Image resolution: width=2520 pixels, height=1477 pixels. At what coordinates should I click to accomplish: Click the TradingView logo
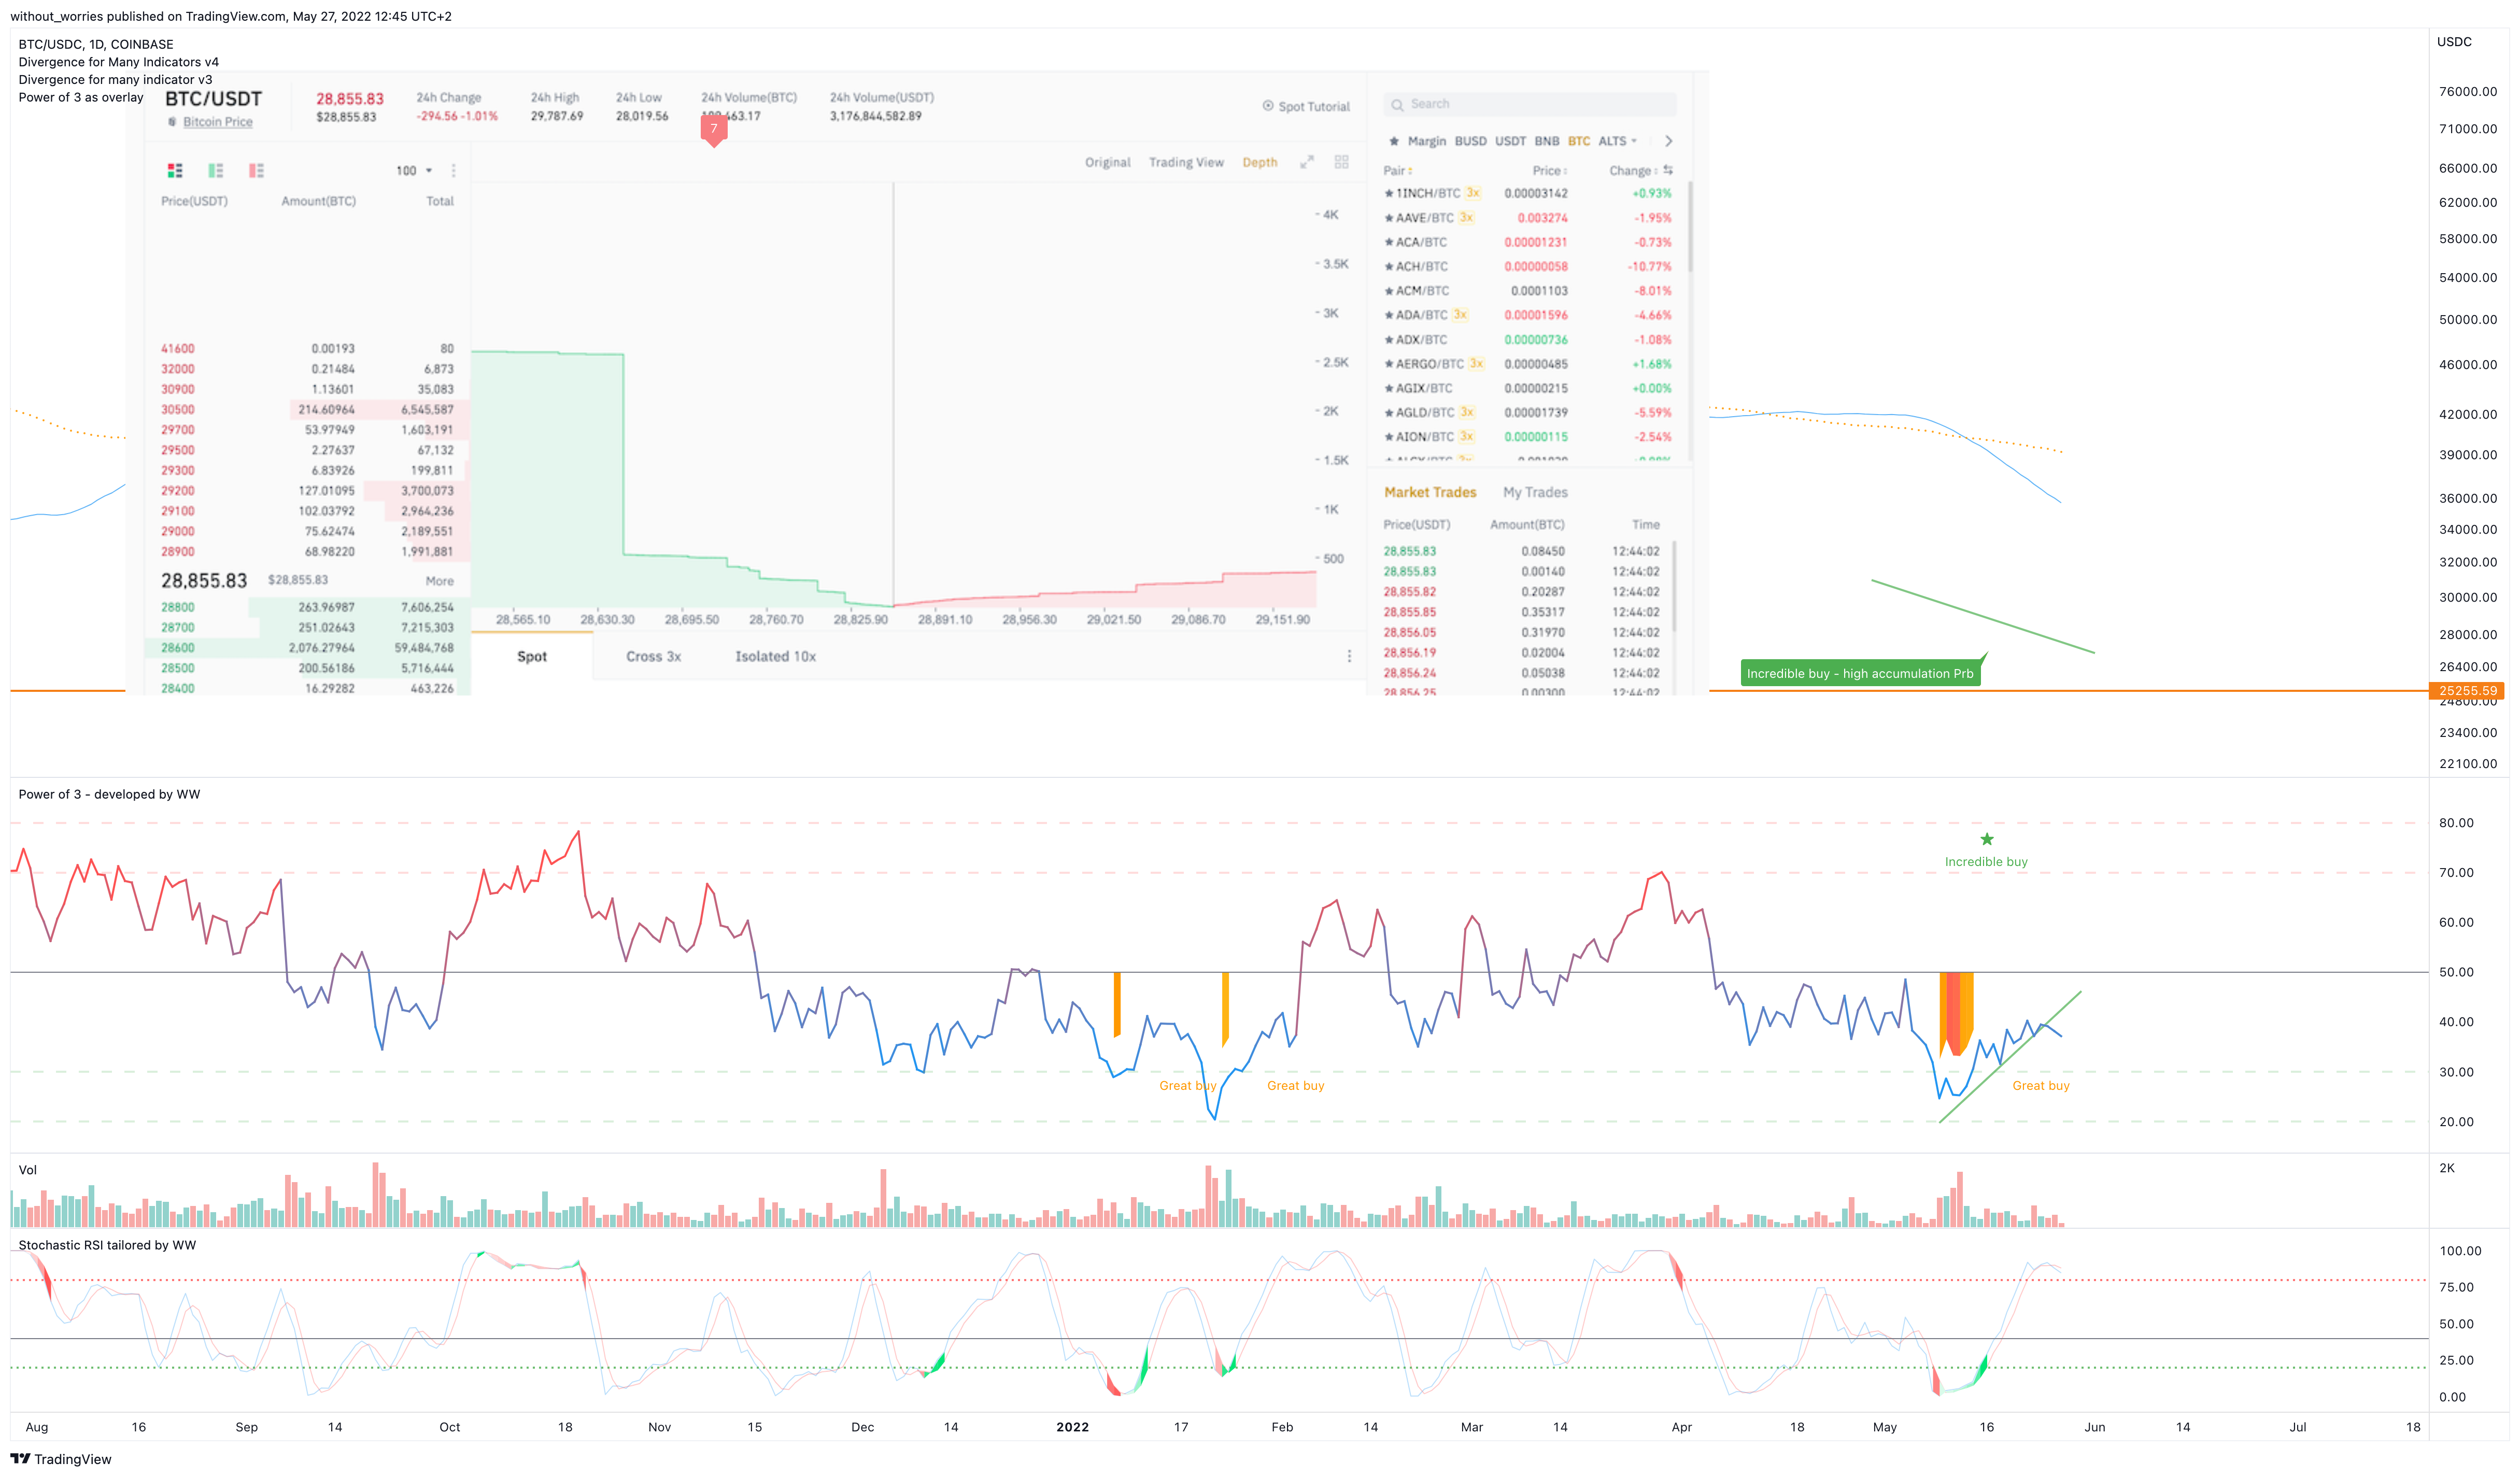(x=60, y=1459)
